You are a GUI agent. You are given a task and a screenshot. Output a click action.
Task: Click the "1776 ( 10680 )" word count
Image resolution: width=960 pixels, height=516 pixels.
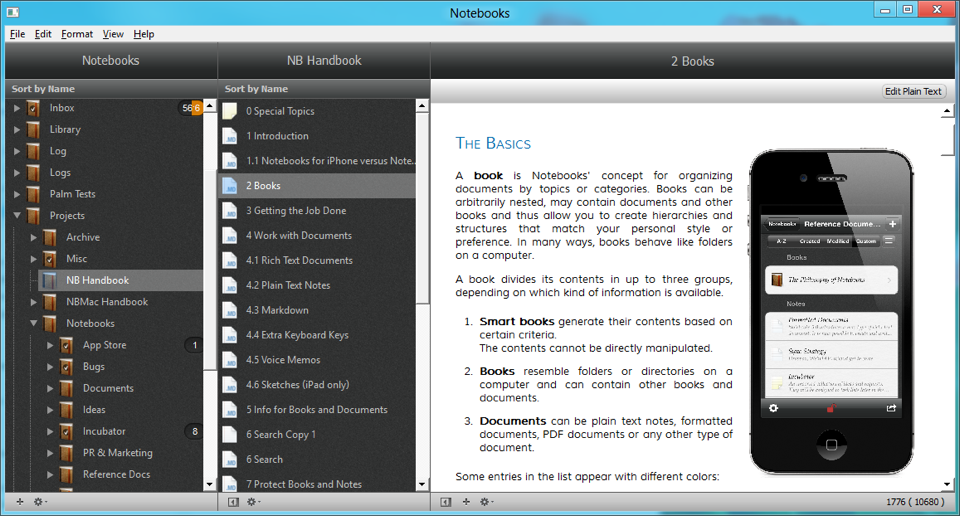tap(915, 502)
